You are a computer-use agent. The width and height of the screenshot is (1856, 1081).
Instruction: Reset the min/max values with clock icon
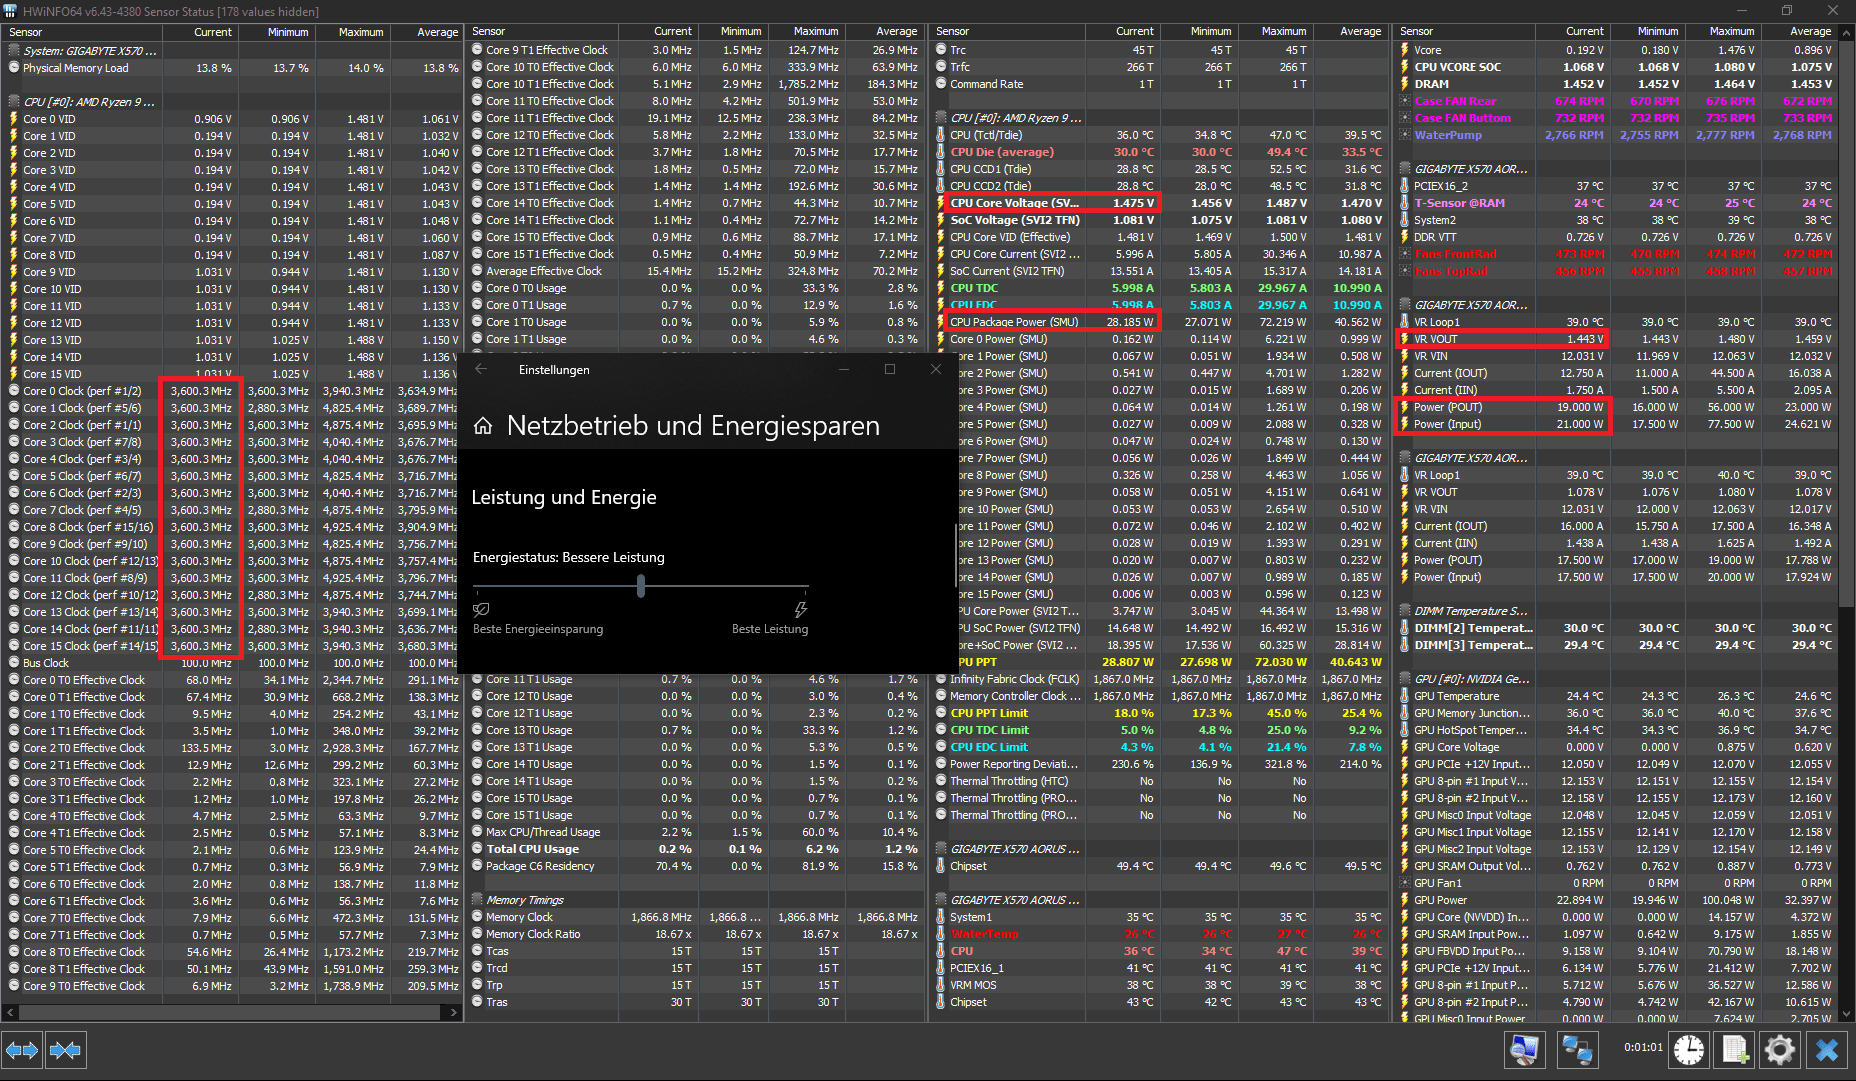(1689, 1050)
